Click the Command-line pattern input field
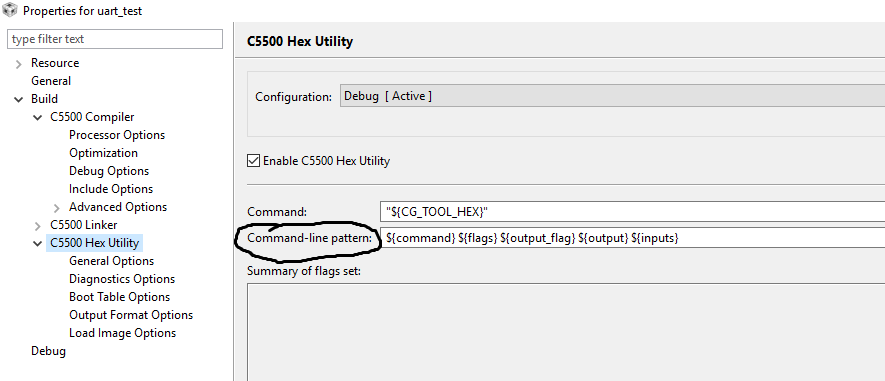This screenshot has width=885, height=381. (x=633, y=238)
